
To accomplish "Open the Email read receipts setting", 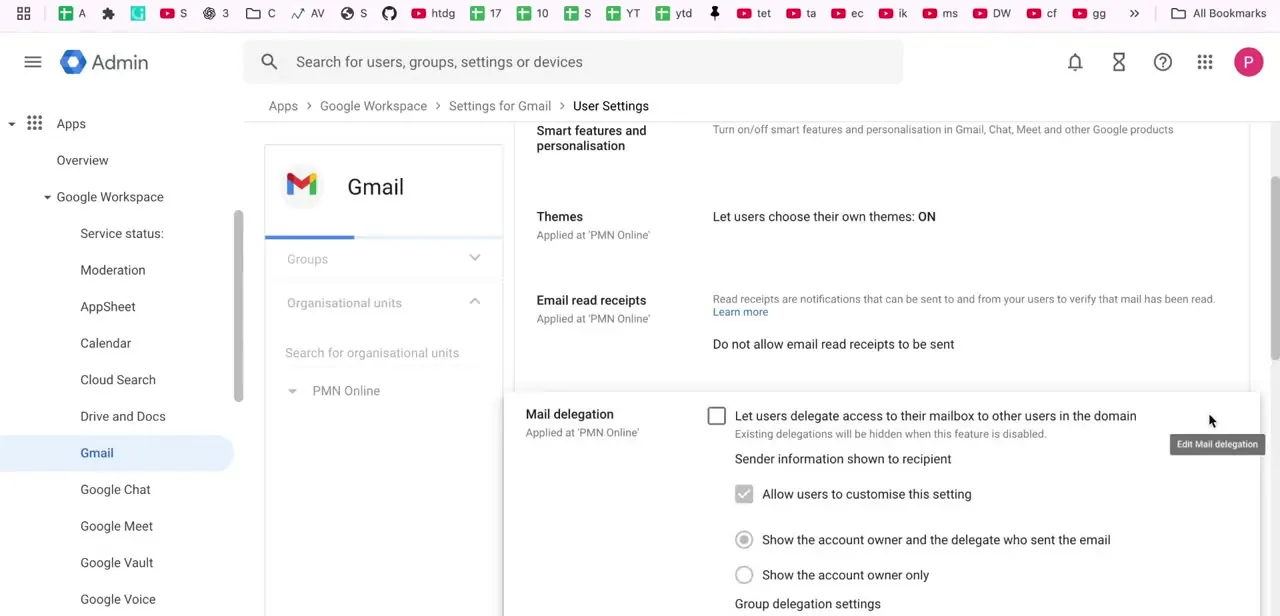I will [881, 321].
